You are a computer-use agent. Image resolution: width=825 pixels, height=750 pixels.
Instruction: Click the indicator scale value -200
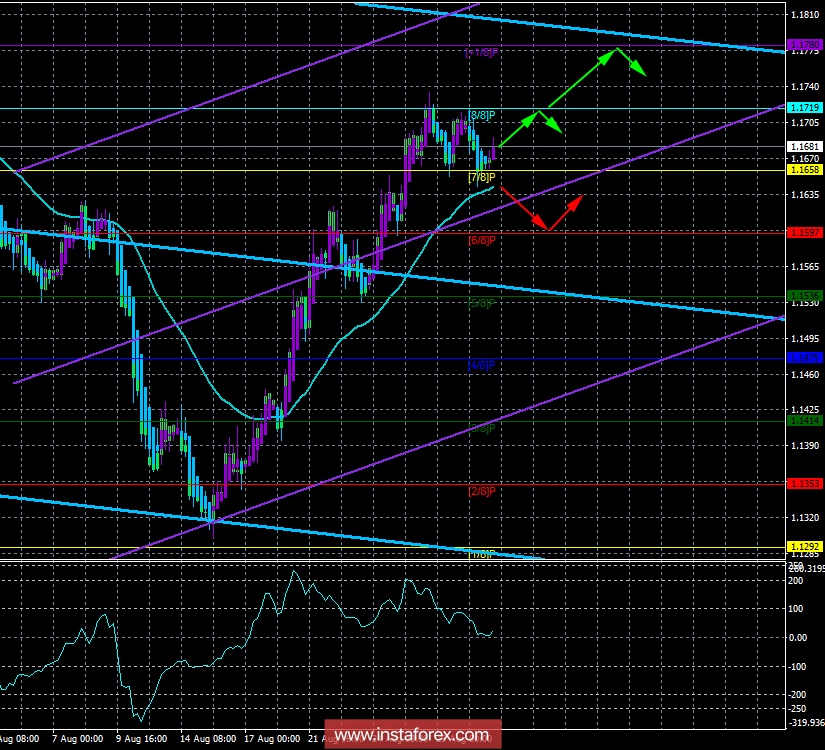click(x=798, y=695)
